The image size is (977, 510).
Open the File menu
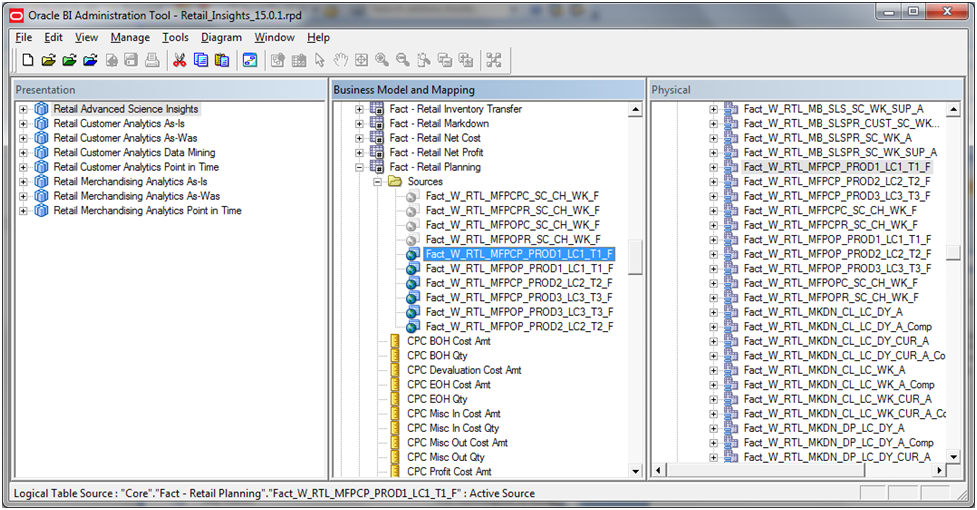click(24, 37)
